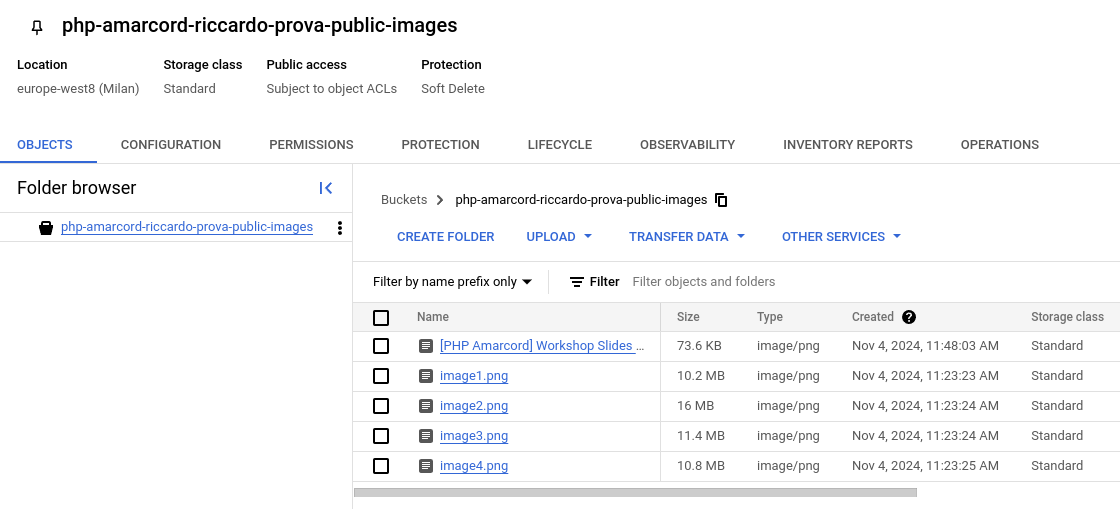Expand the Transfer Data menu
The width and height of the screenshot is (1120, 509).
[687, 237]
